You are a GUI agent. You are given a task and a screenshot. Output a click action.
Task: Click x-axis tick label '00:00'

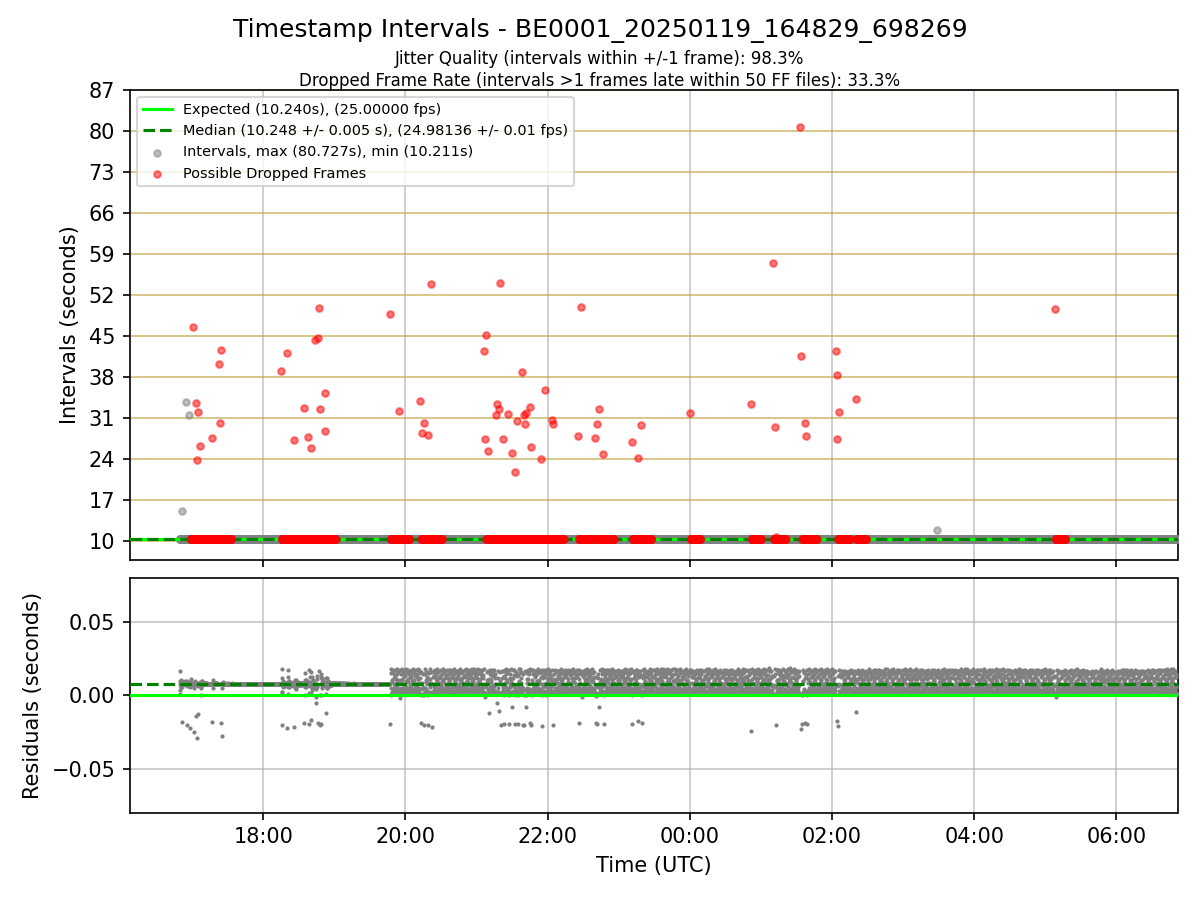pos(690,835)
